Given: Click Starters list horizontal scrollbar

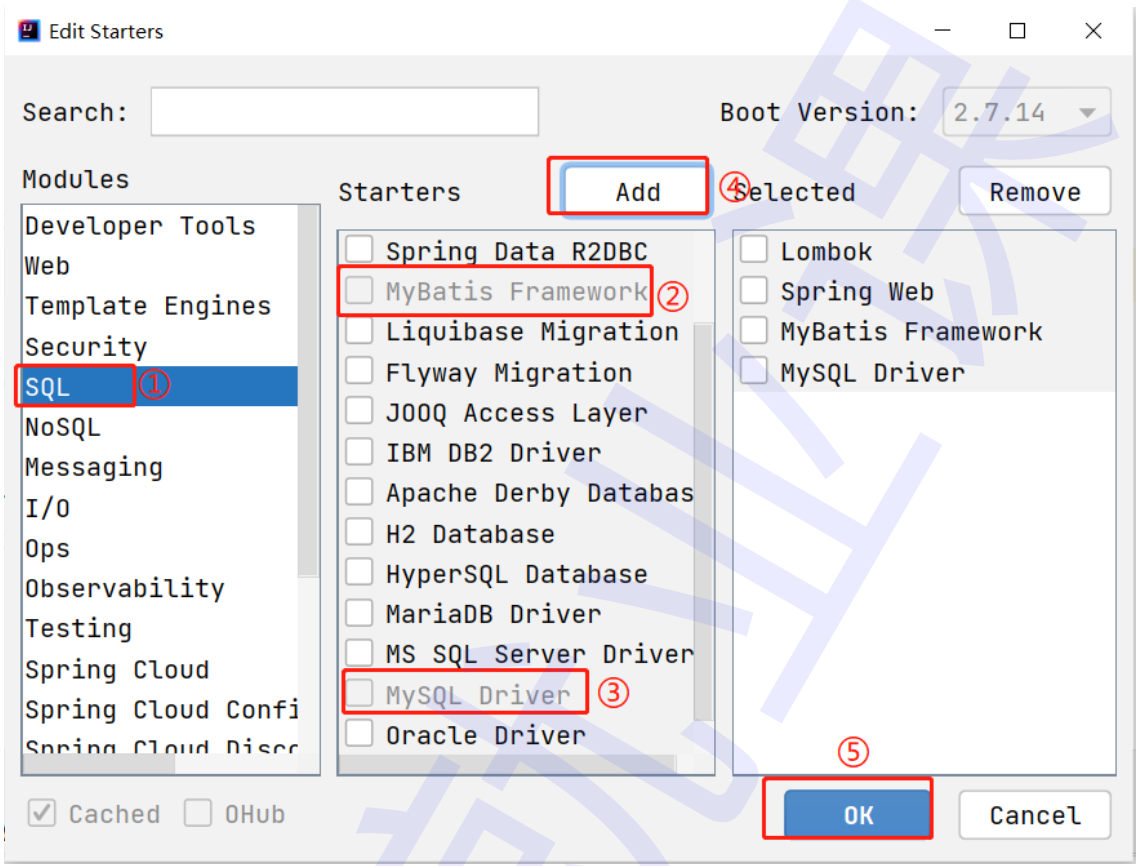Looking at the screenshot, I should point(507,765).
